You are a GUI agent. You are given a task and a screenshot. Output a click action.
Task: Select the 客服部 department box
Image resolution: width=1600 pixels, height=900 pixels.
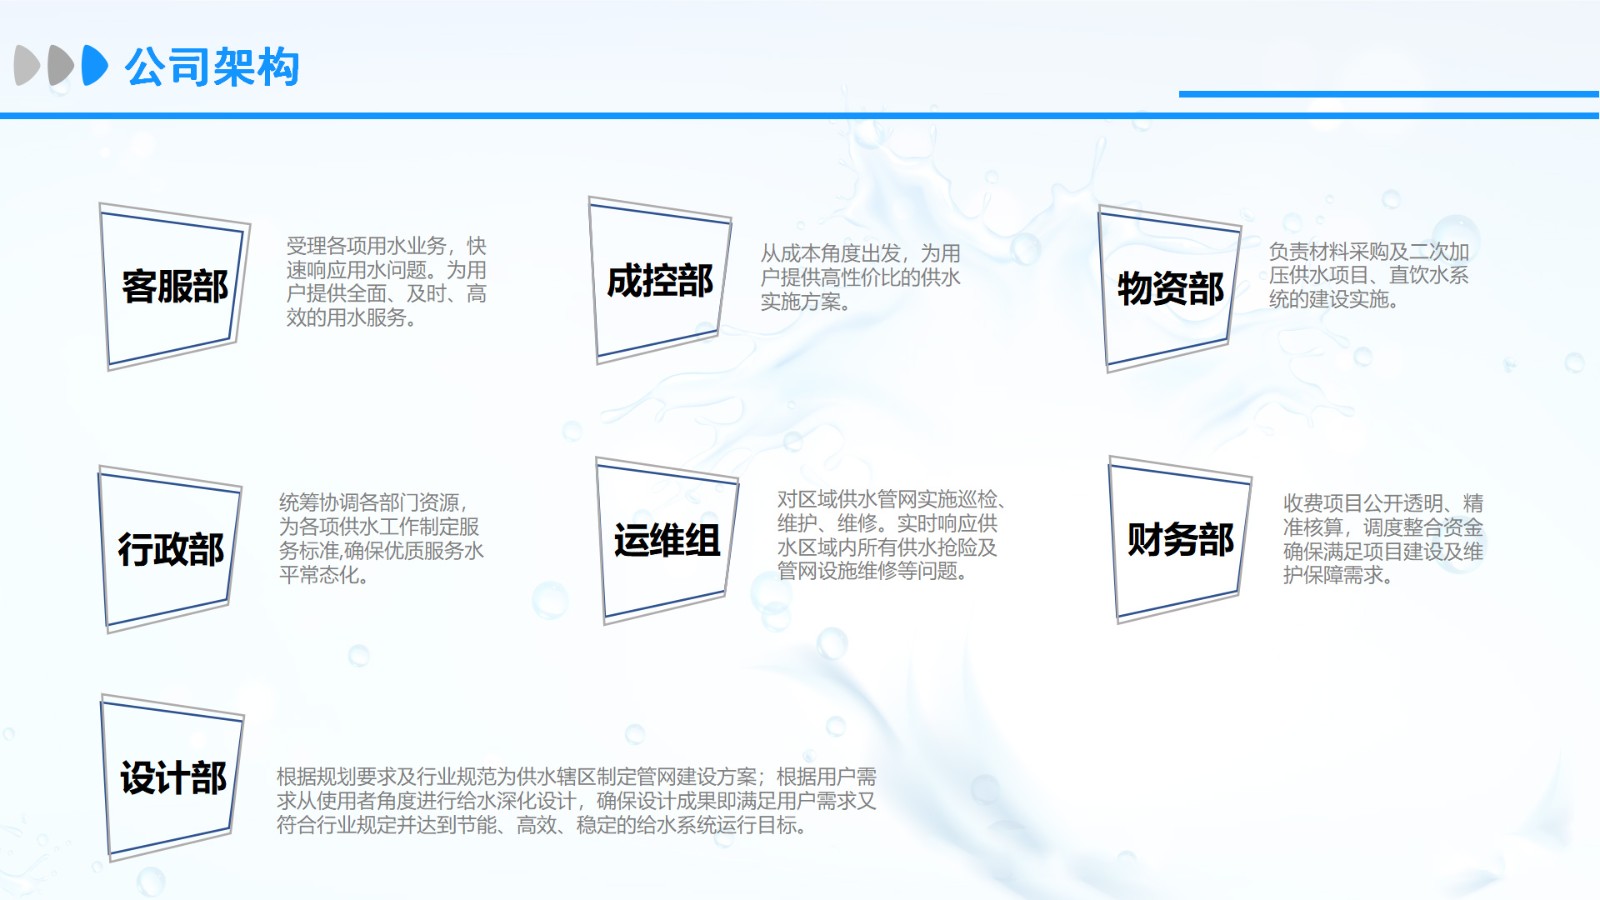coord(175,287)
